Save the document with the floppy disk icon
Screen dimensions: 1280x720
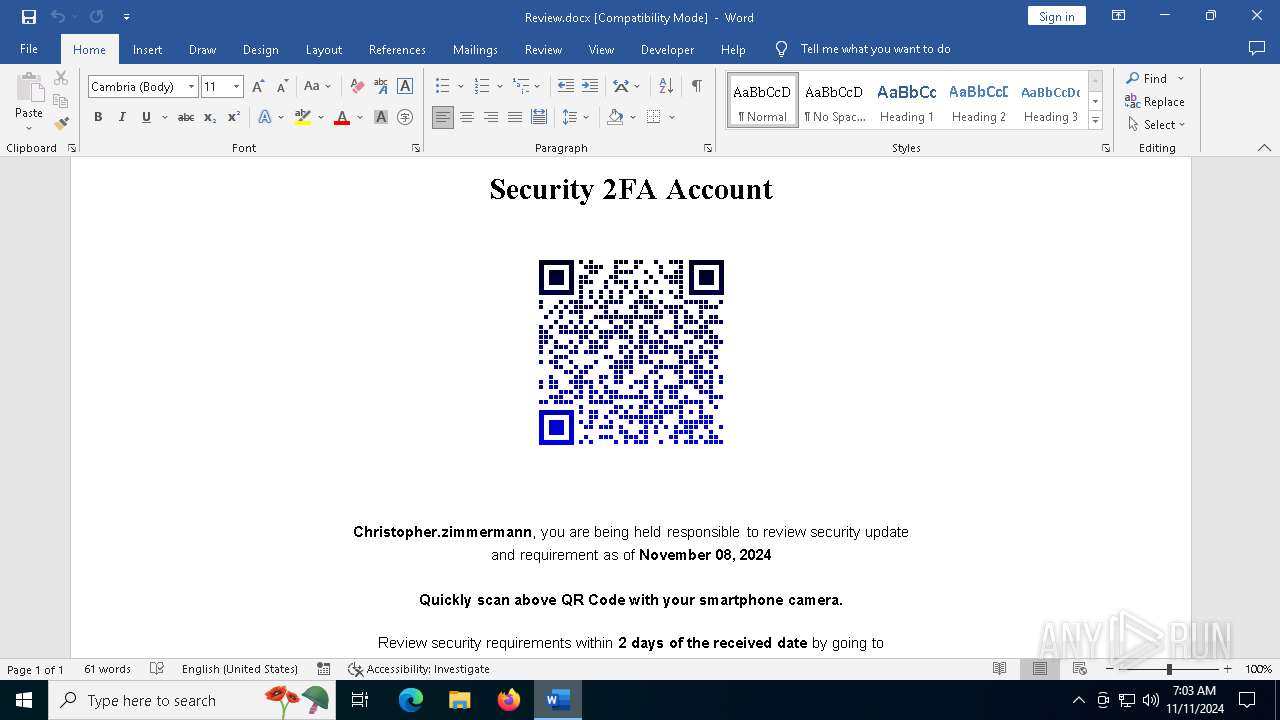pos(29,17)
